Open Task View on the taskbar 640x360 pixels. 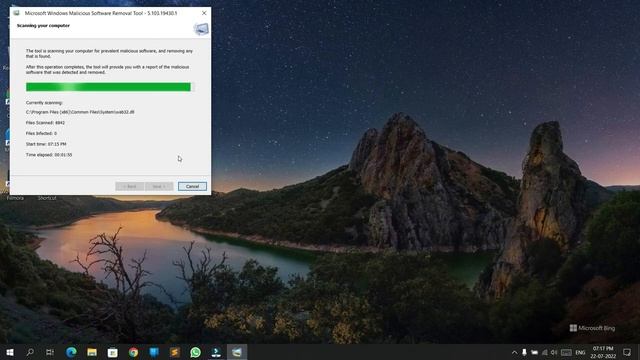pos(50,352)
